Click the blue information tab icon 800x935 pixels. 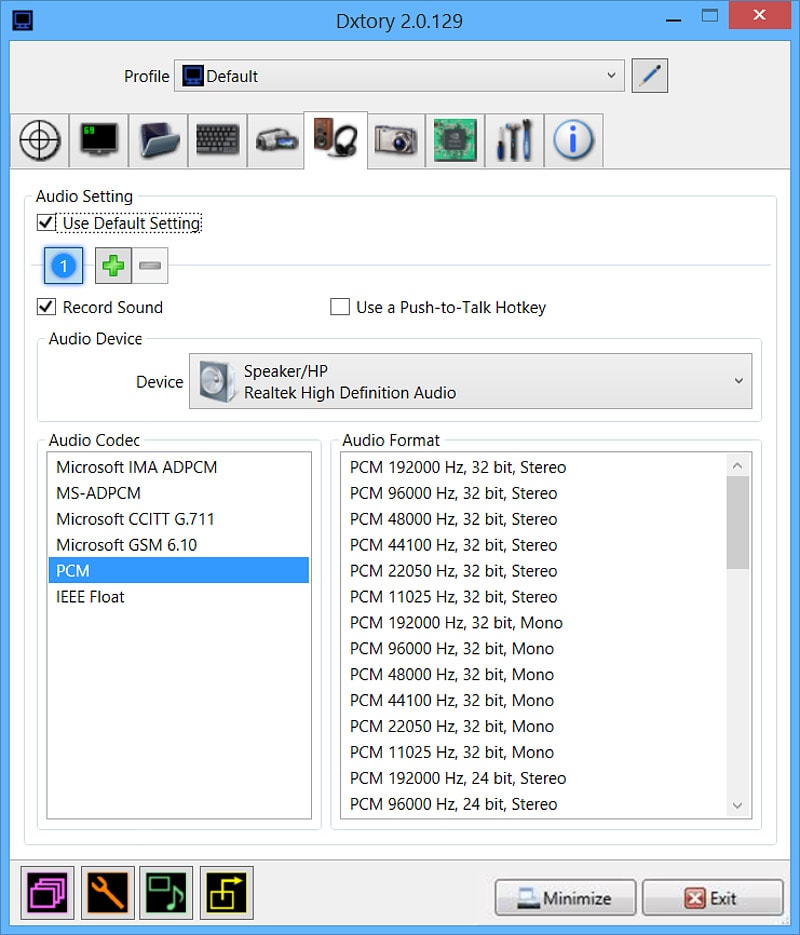573,140
